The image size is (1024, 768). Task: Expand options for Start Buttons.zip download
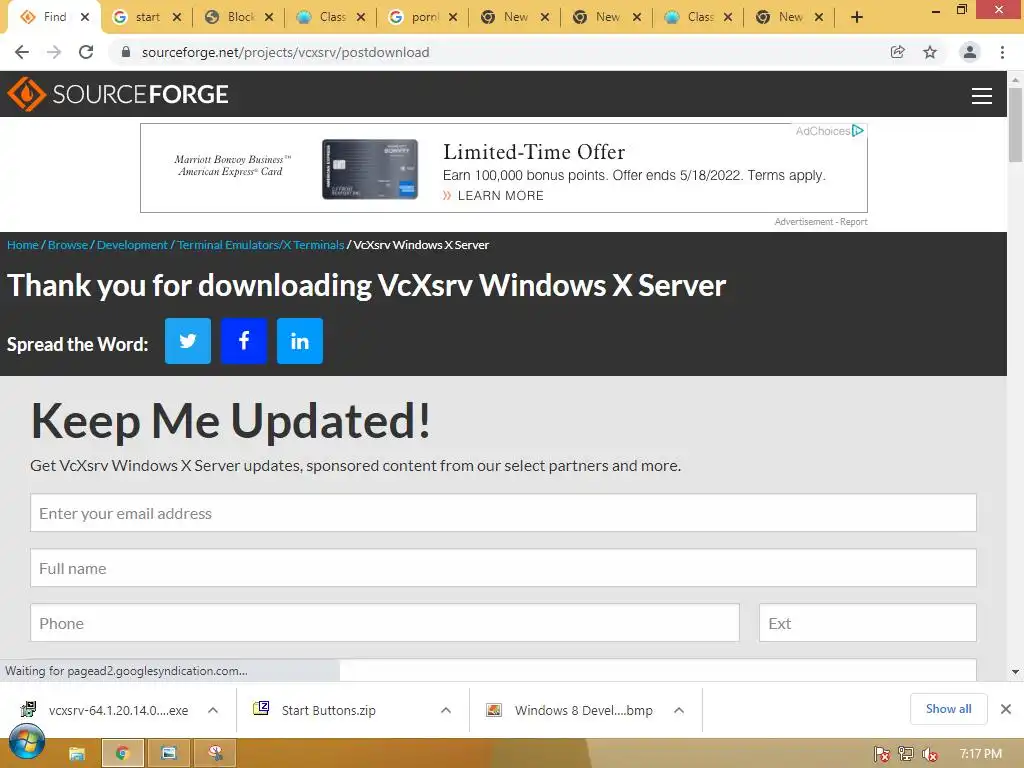click(x=446, y=710)
